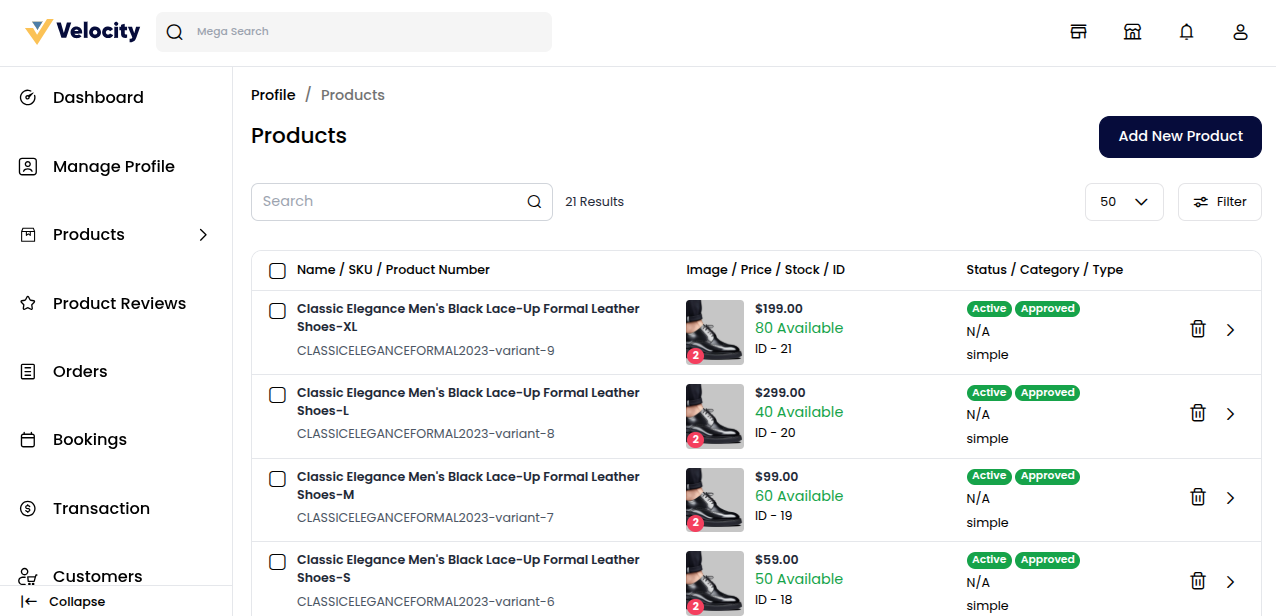1276x616 pixels.
Task: Open the Filter button
Action: [1219, 202]
